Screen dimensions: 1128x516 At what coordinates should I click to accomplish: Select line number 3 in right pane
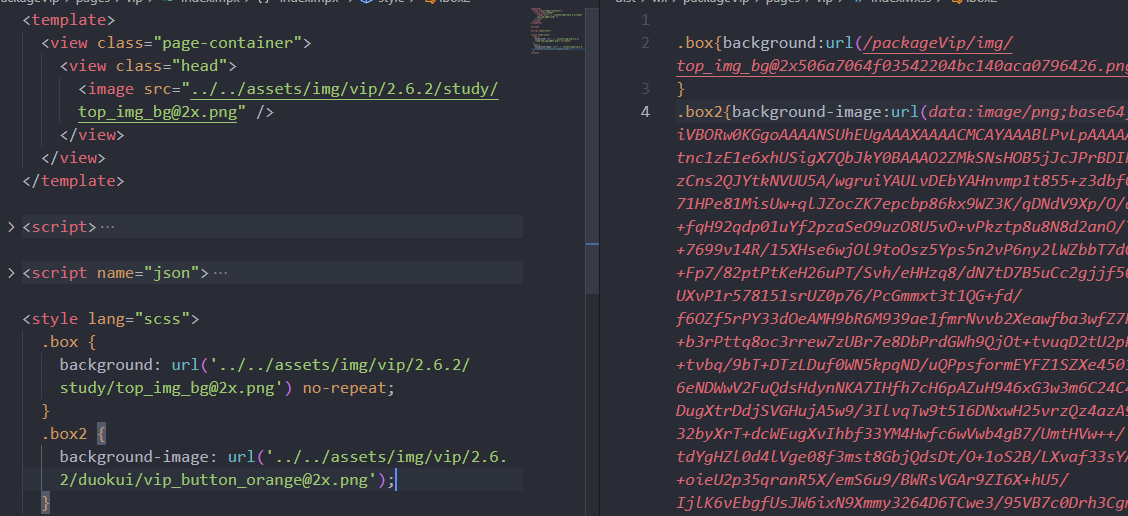click(x=645, y=89)
